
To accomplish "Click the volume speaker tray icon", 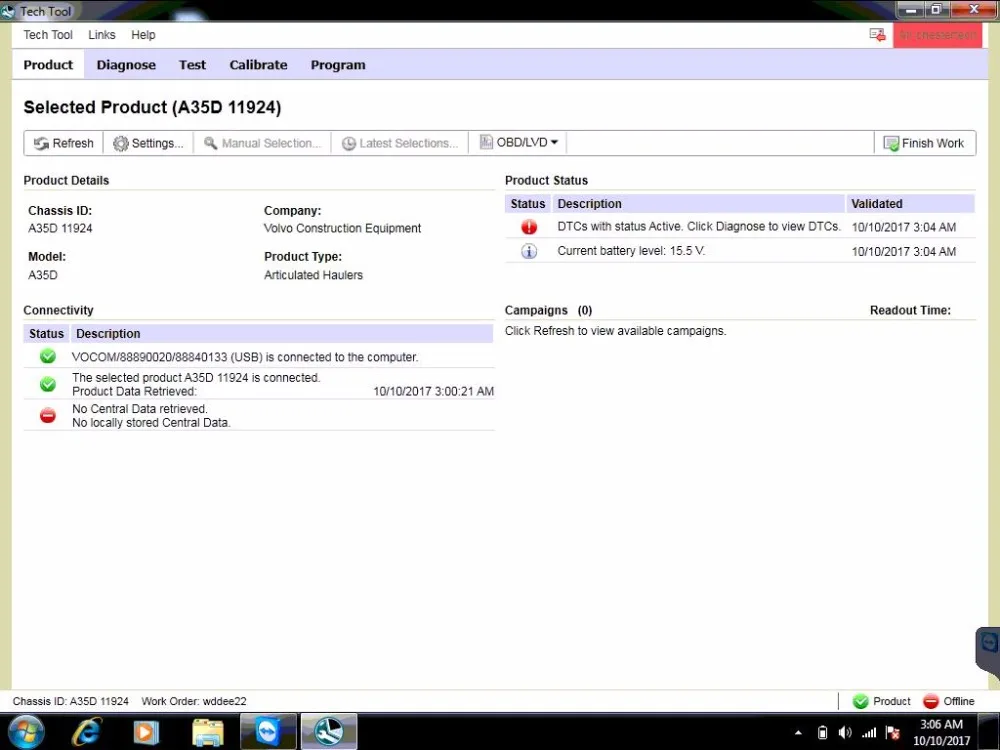I will 845,733.
